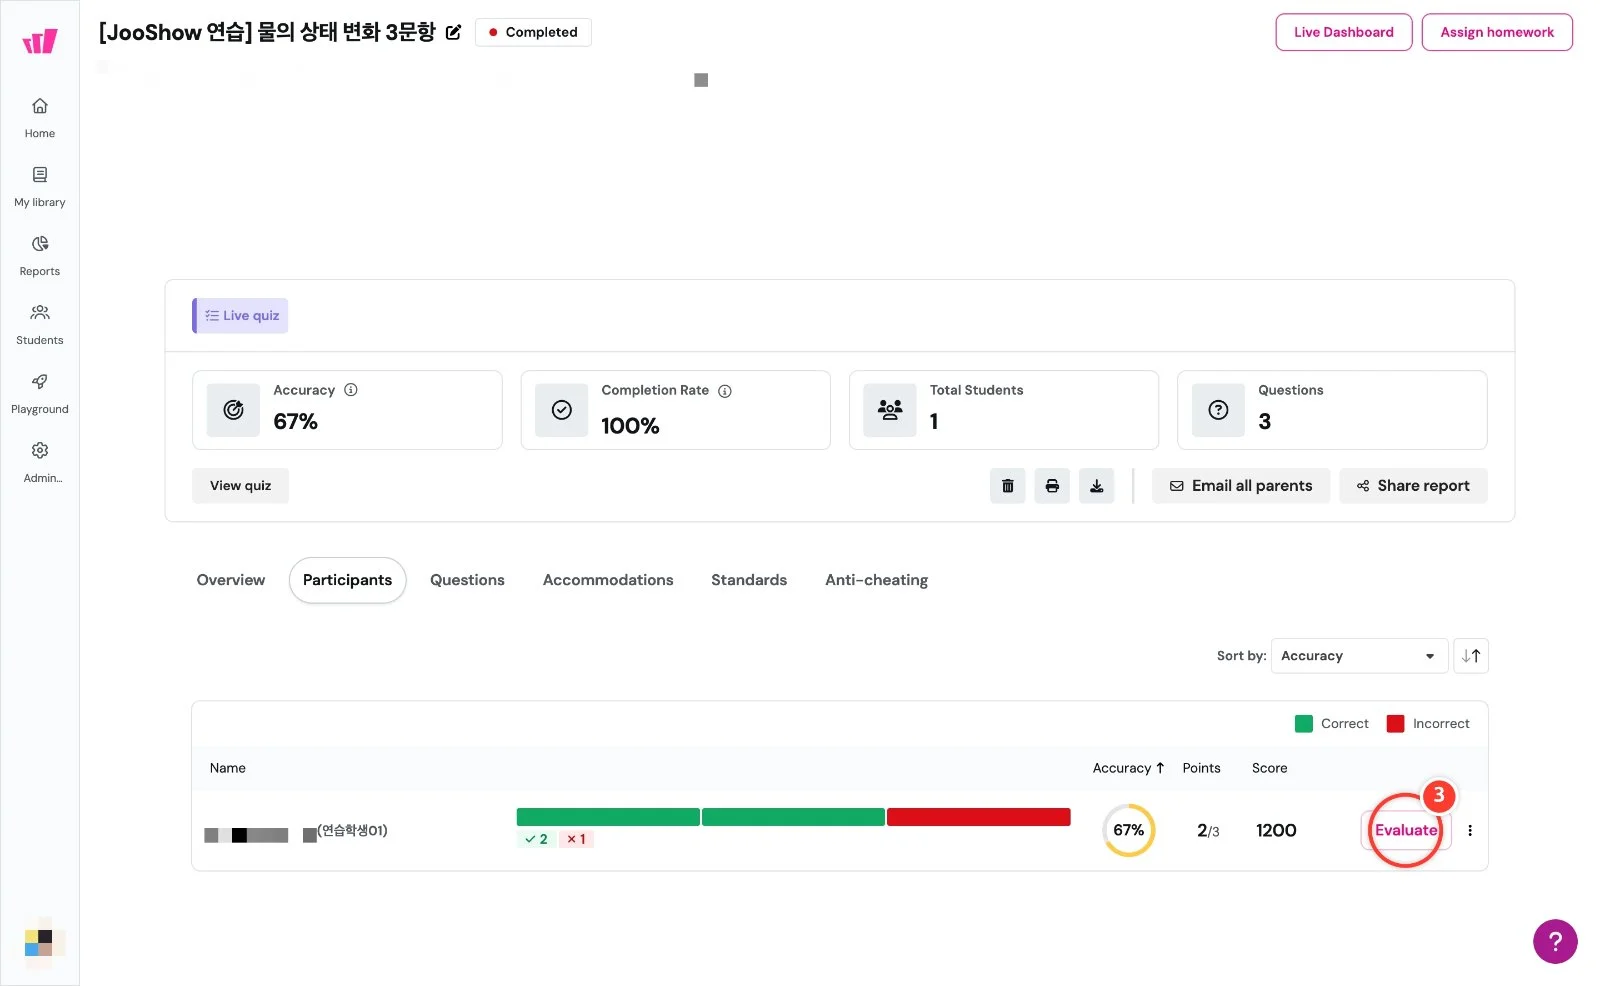Show Accuracy info tooltip
1600x986 pixels.
pos(351,390)
